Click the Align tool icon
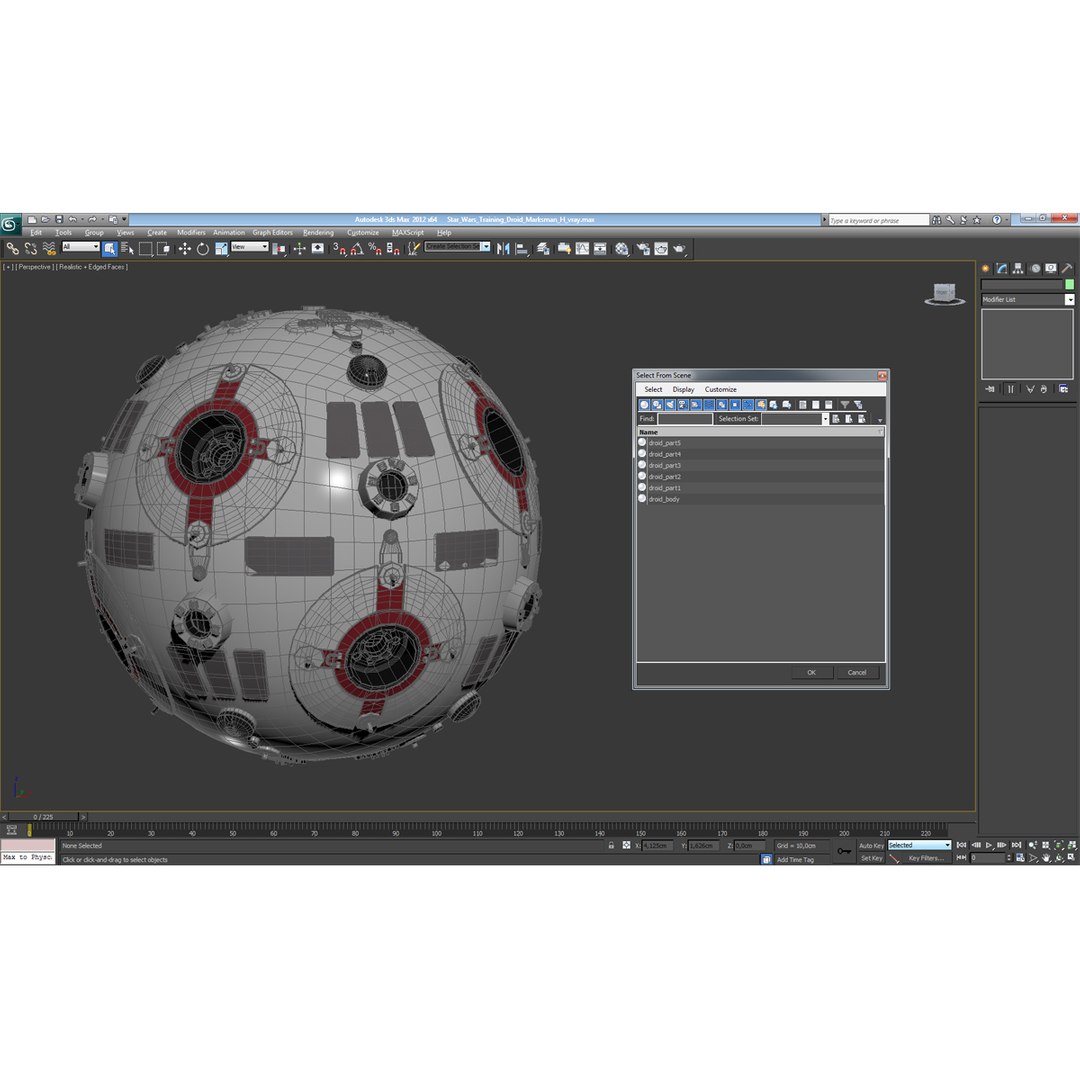 [521, 249]
